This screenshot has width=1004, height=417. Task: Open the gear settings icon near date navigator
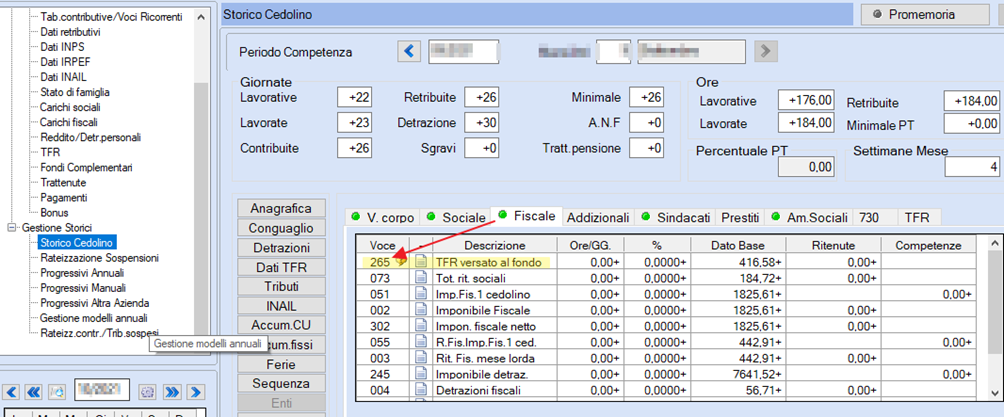click(x=148, y=391)
